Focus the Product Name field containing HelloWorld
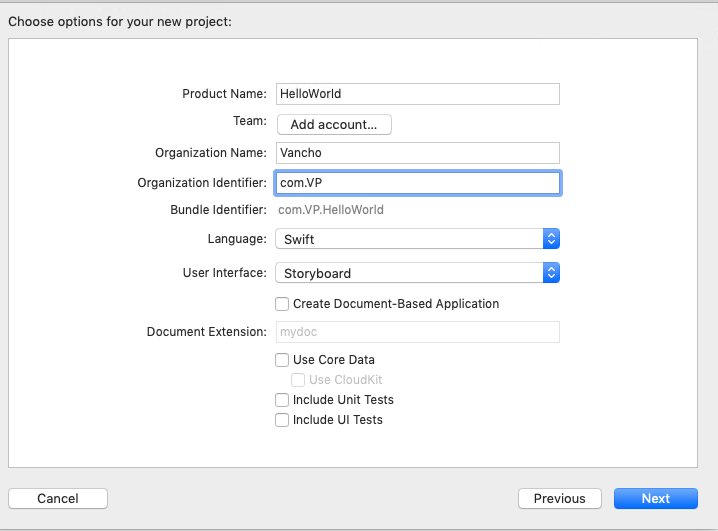718x531 pixels. click(x=418, y=94)
